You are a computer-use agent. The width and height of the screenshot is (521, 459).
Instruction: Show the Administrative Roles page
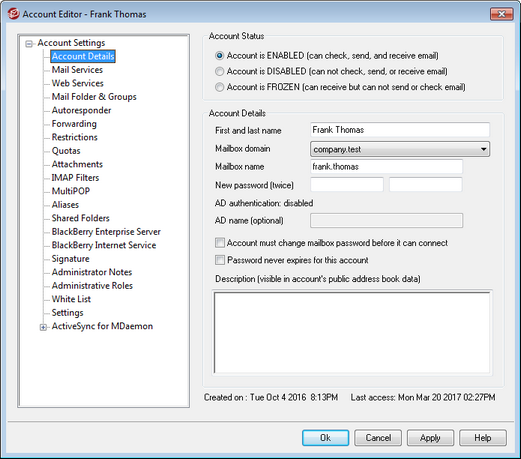coord(92,286)
